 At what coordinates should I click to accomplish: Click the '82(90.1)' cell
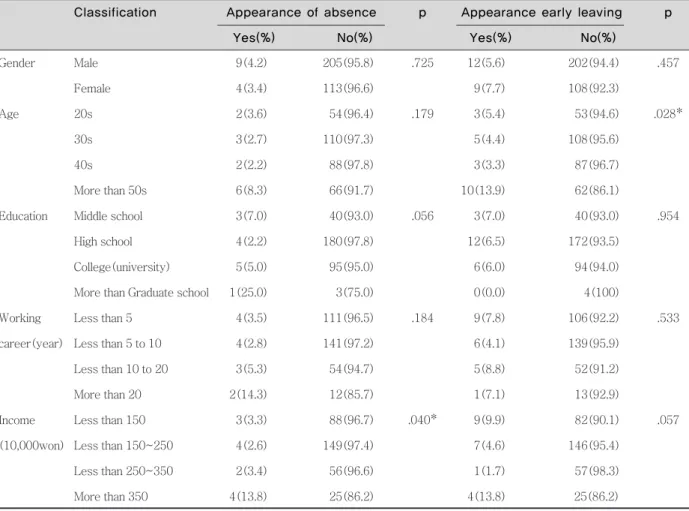coord(597,420)
